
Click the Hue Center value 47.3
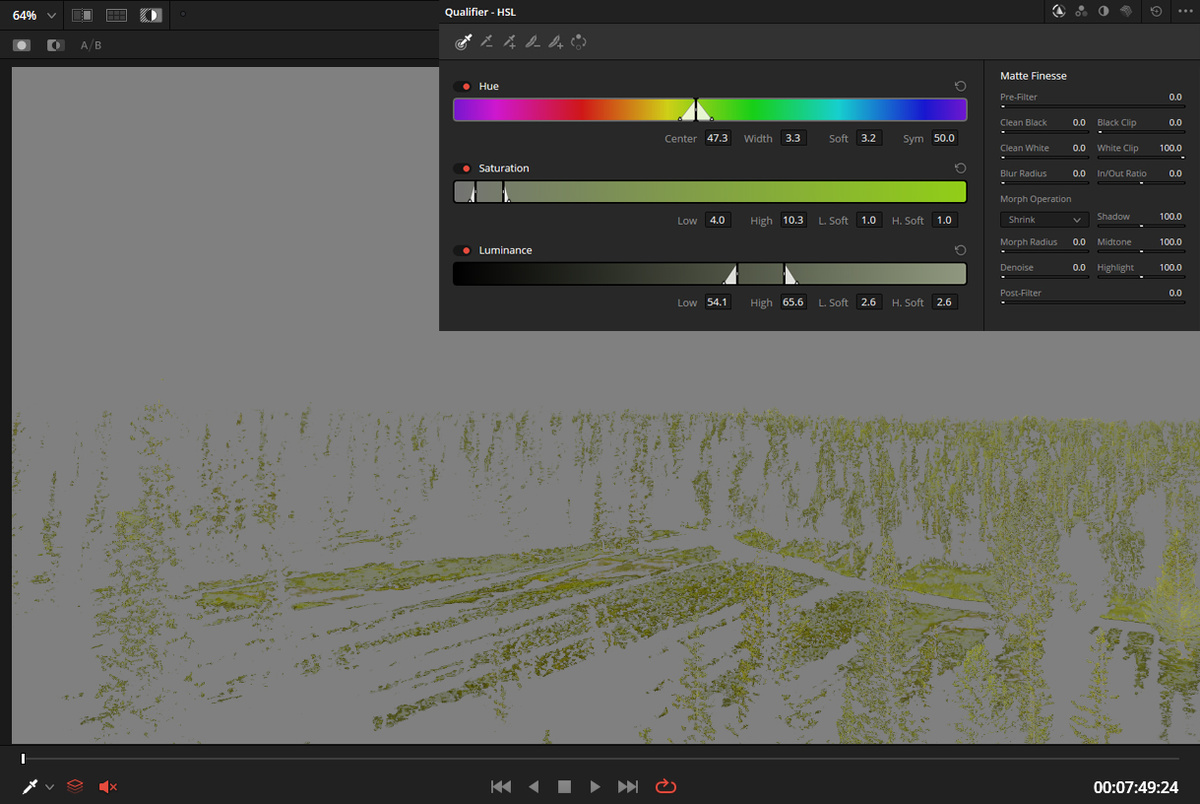click(717, 138)
